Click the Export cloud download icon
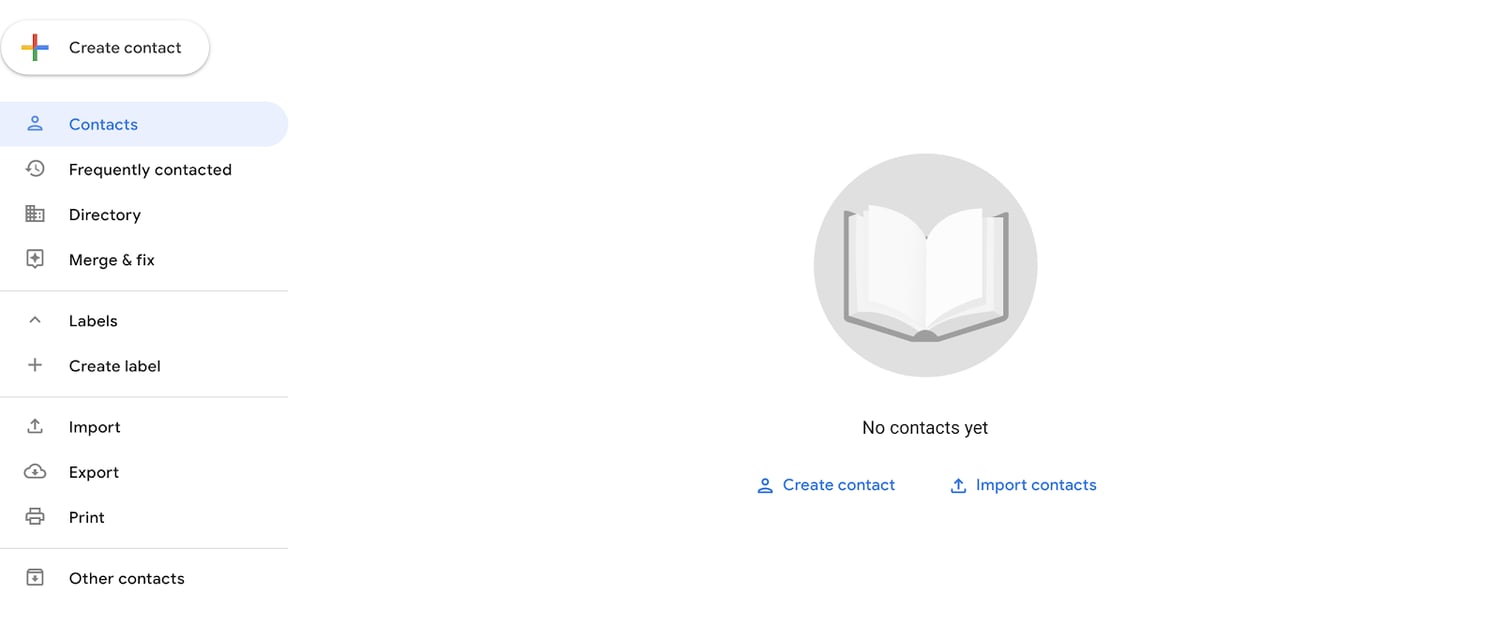 pos(35,471)
